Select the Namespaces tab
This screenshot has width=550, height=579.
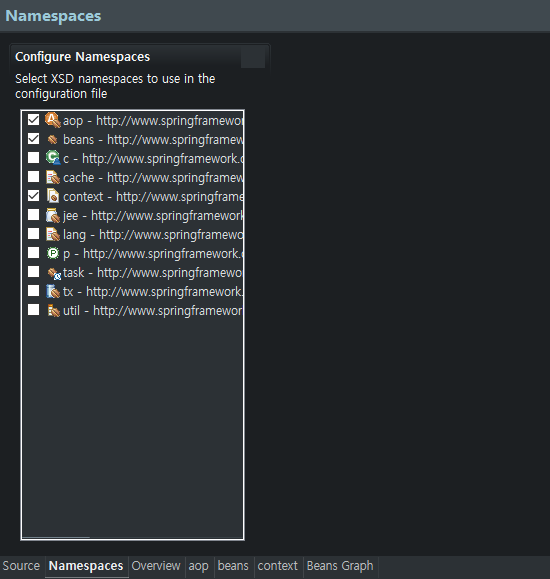click(86, 566)
